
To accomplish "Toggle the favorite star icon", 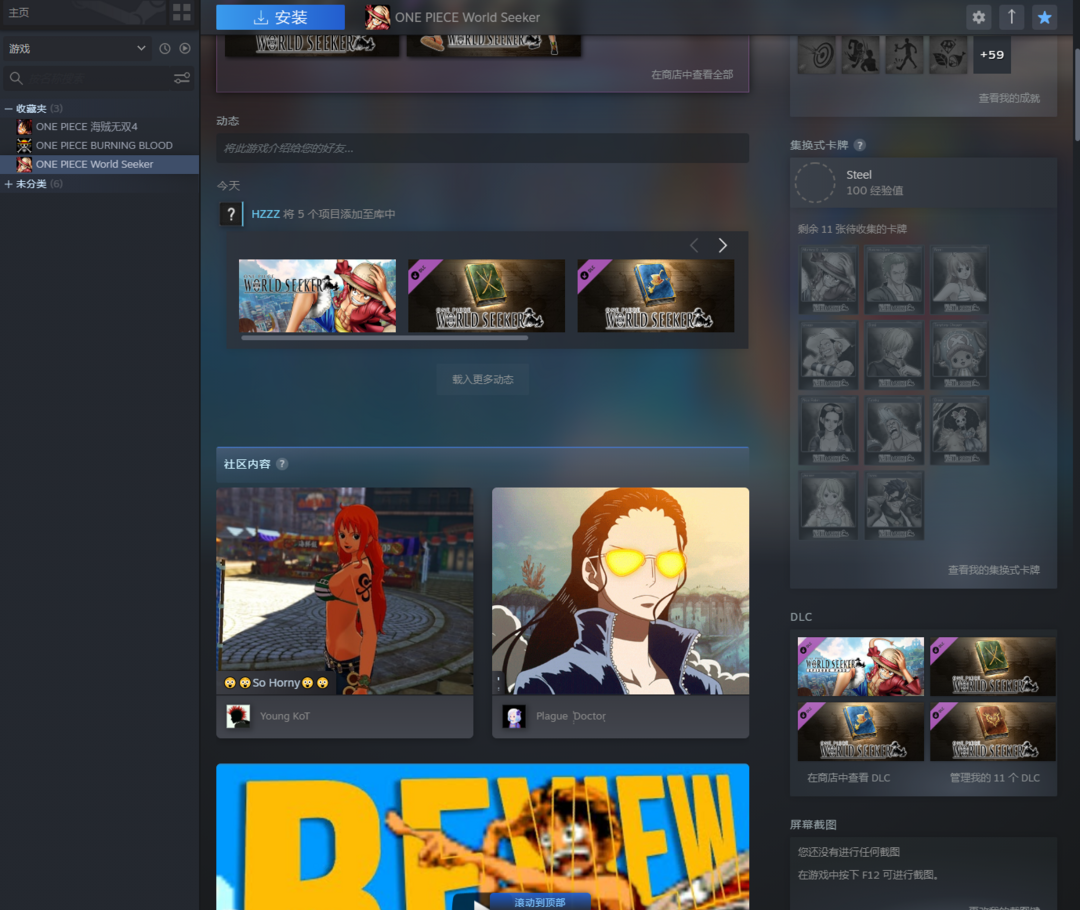I will (x=1044, y=17).
